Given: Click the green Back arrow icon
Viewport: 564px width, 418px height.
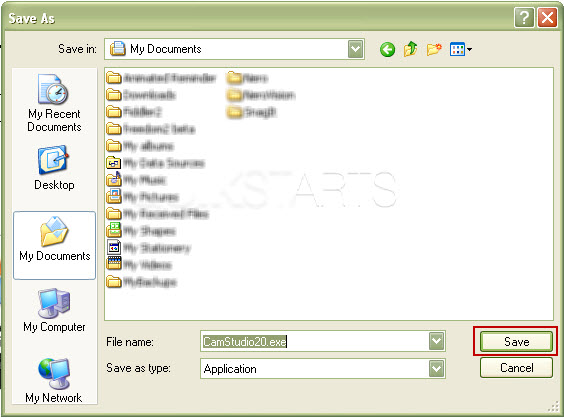Looking at the screenshot, I should (387, 49).
